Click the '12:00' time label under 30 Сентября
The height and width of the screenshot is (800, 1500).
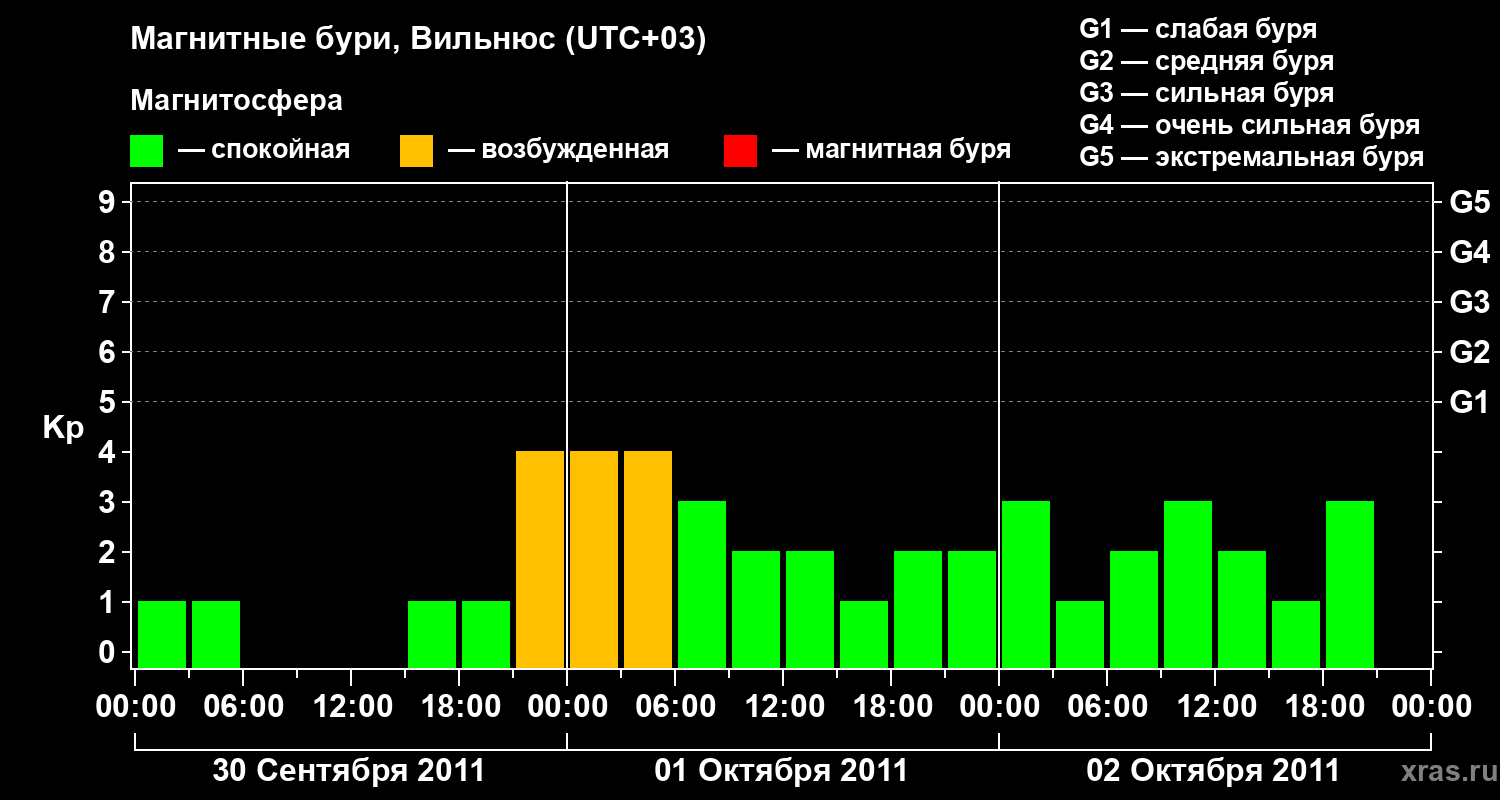pos(351,707)
